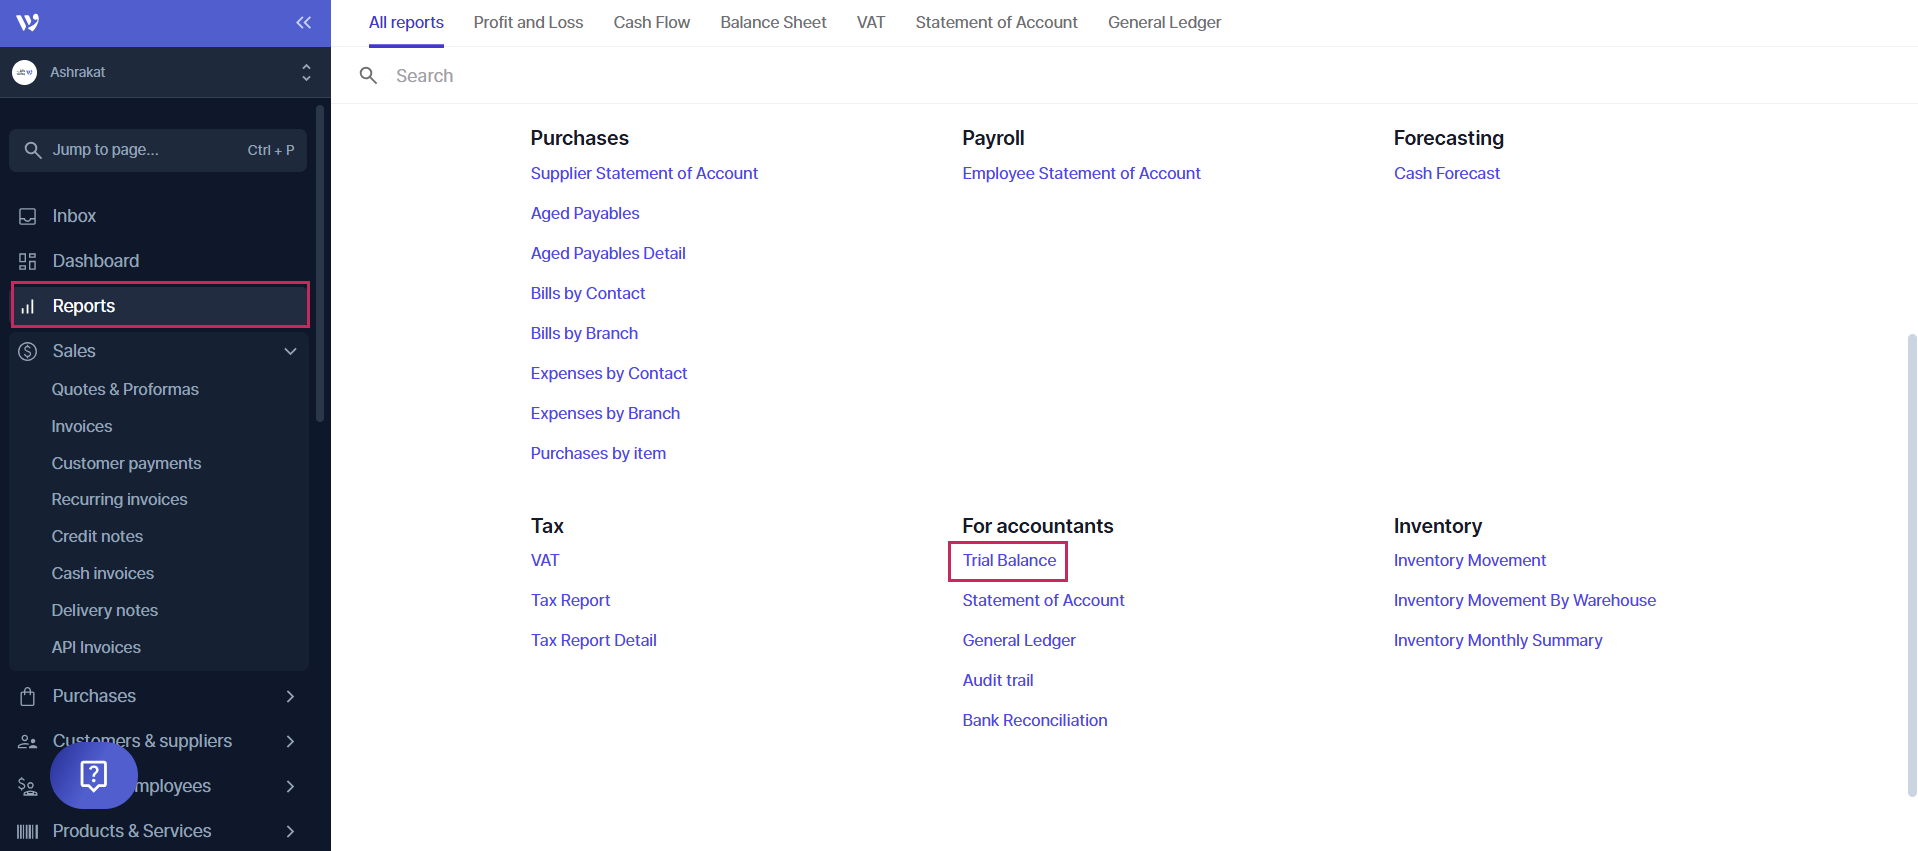Click the Wafeq logo icon
Screen dimensions: 1918x851
(x=28, y=22)
